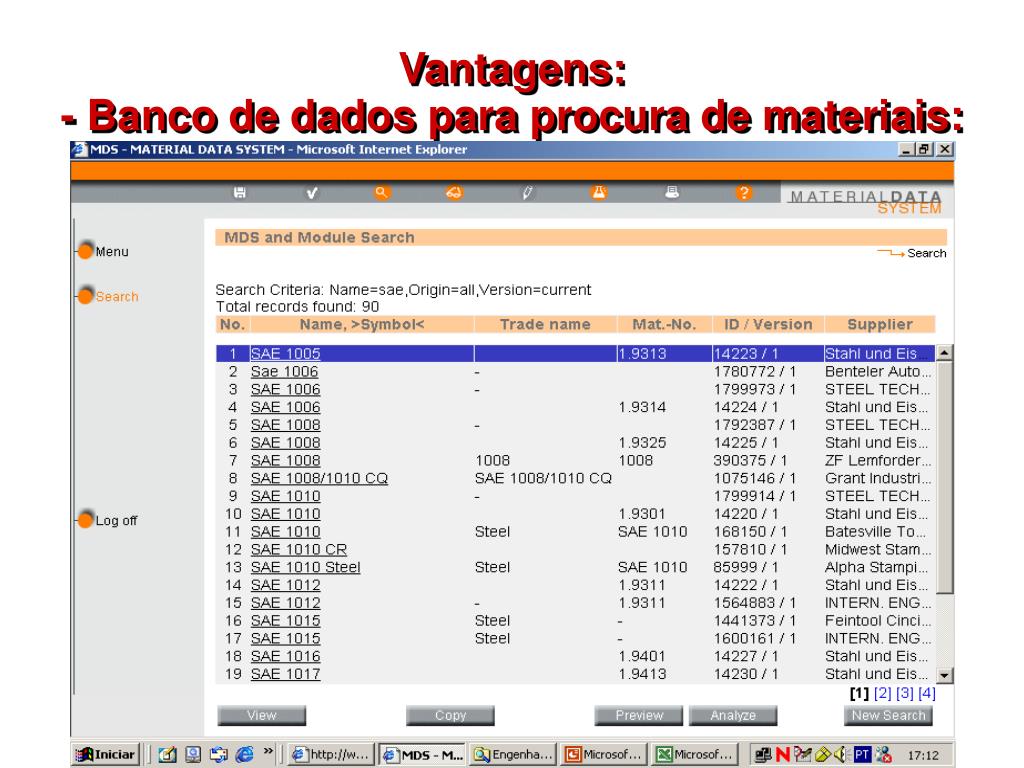
Task: Click the printer toolbar icon
Action: point(672,192)
